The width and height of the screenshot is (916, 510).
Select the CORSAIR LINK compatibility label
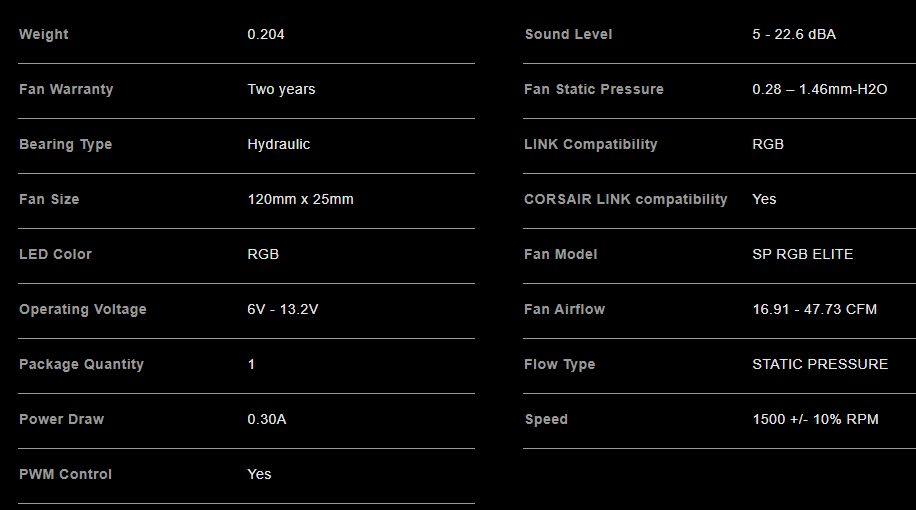coord(626,199)
